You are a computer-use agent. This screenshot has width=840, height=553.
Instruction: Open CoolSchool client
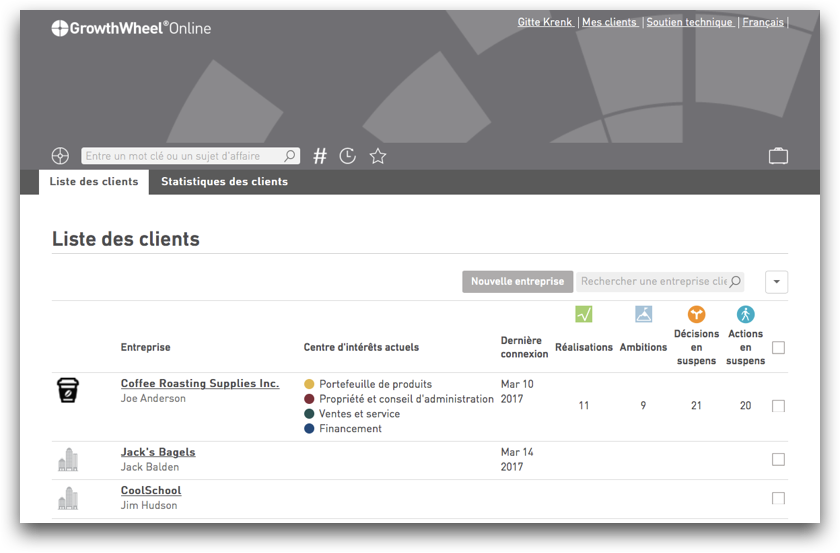pos(151,490)
